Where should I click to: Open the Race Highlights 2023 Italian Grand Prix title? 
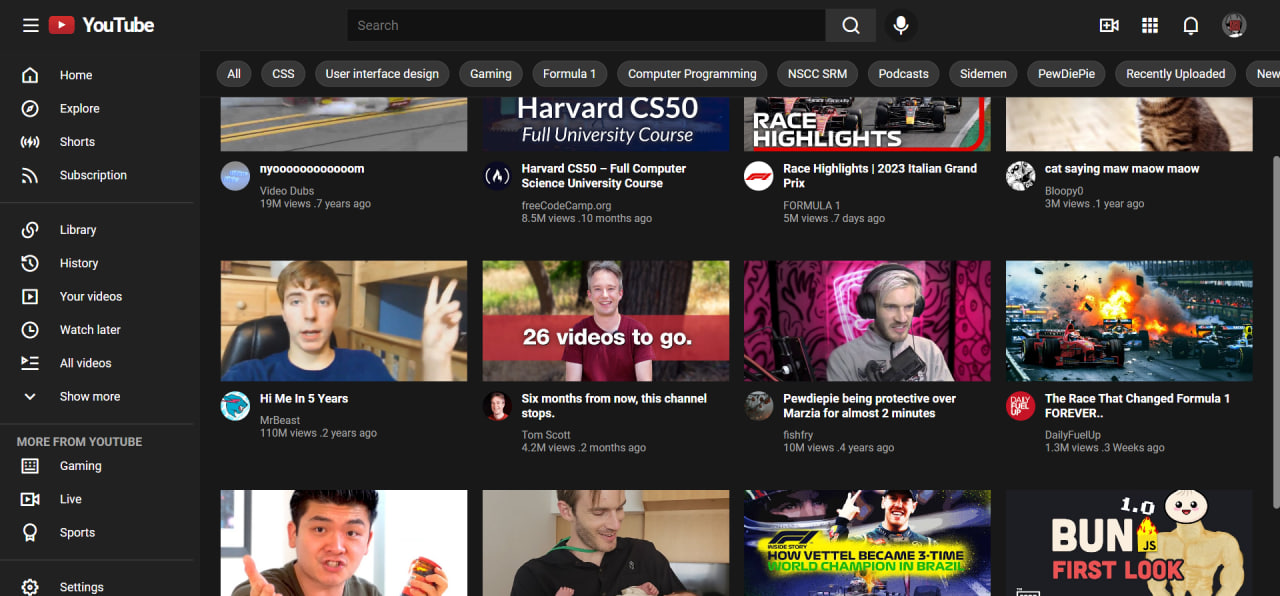[x=880, y=176]
